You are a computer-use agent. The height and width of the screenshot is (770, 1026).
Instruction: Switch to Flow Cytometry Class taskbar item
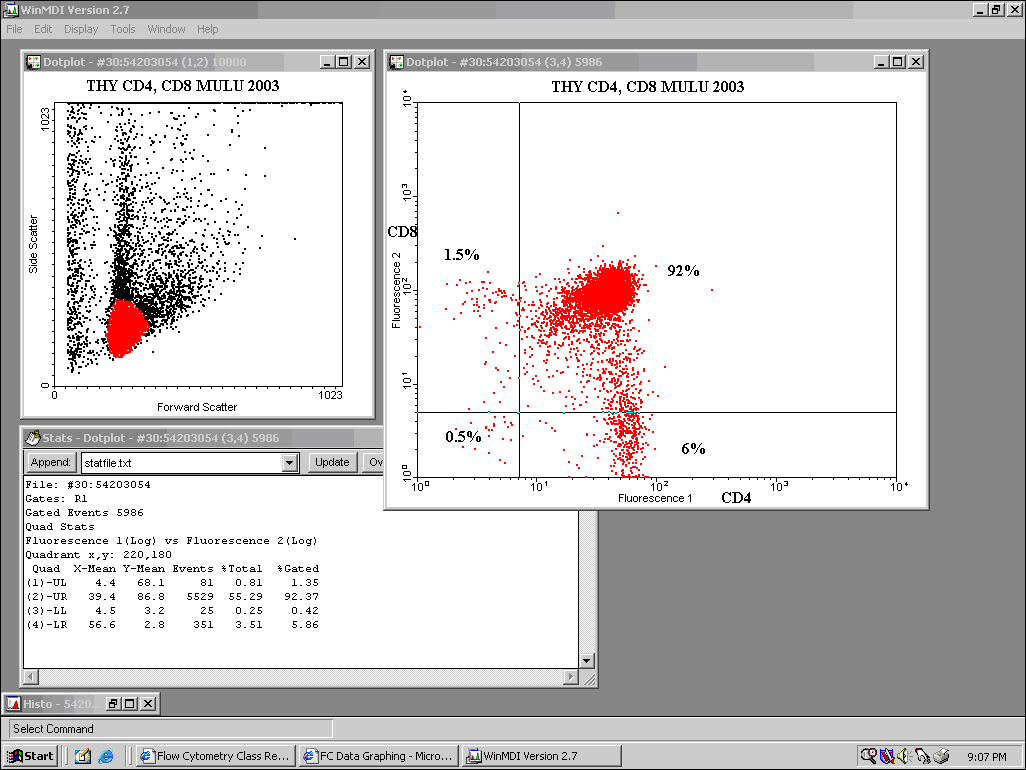pos(215,756)
